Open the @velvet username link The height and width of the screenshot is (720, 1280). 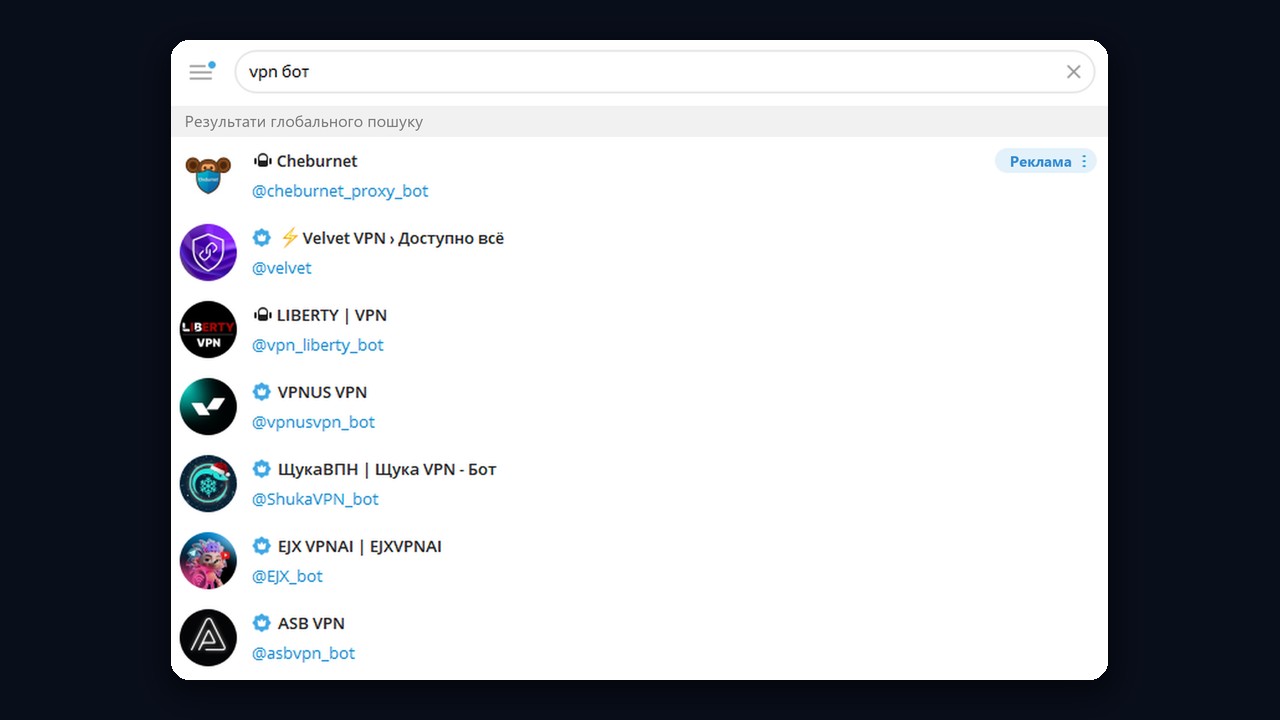(x=282, y=268)
